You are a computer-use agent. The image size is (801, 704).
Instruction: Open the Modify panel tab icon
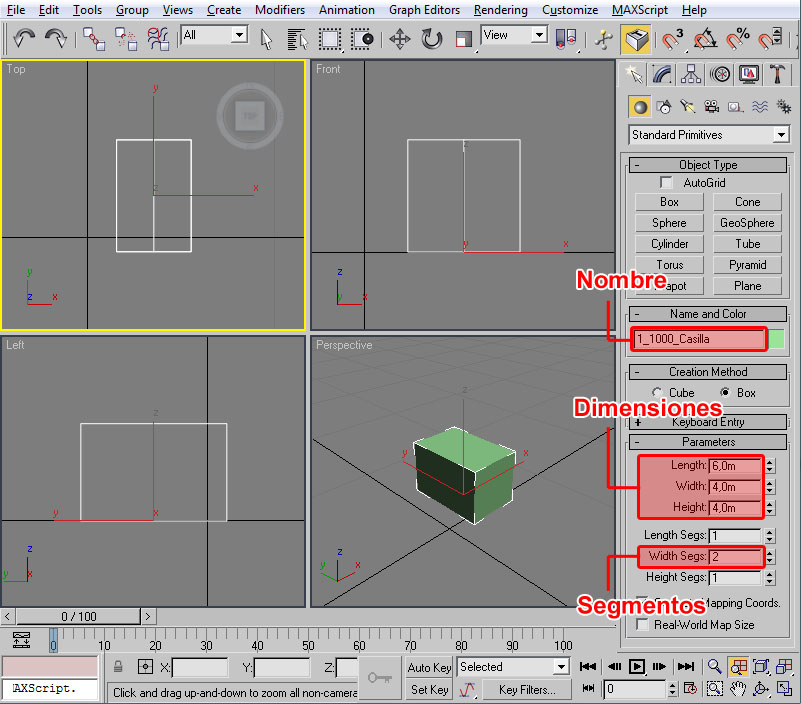(661, 74)
